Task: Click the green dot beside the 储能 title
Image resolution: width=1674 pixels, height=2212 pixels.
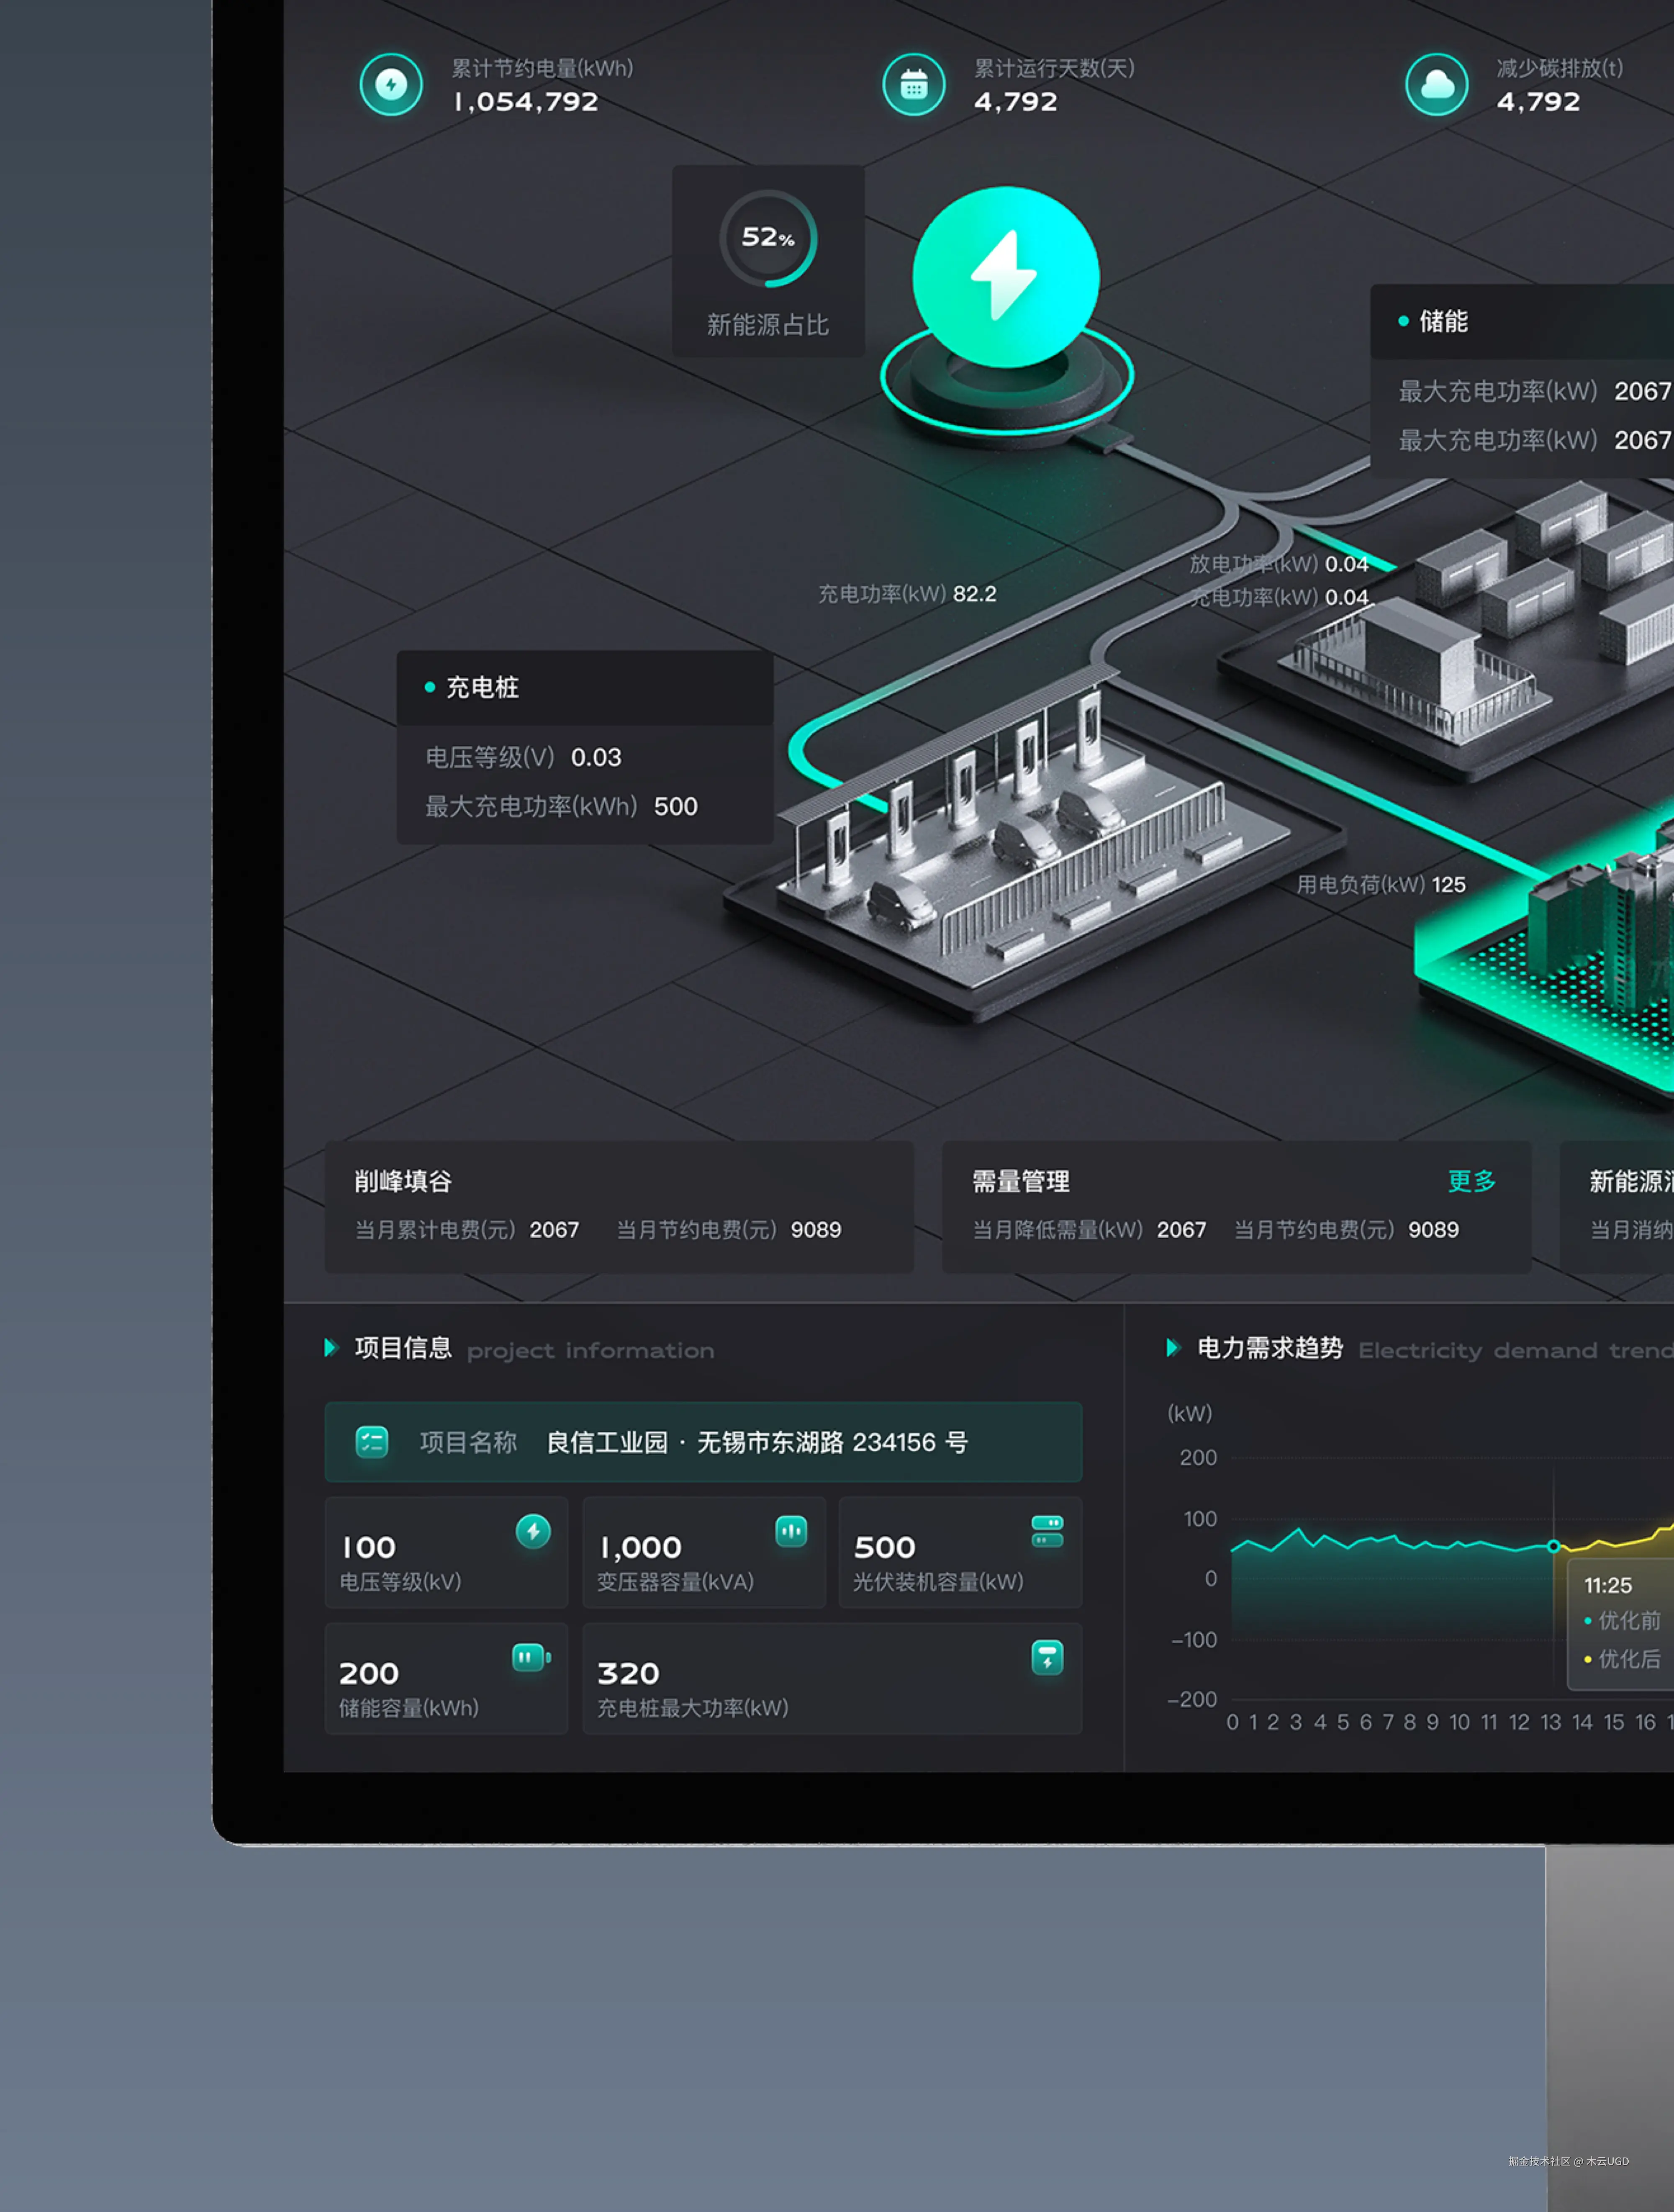Action: tap(1403, 321)
